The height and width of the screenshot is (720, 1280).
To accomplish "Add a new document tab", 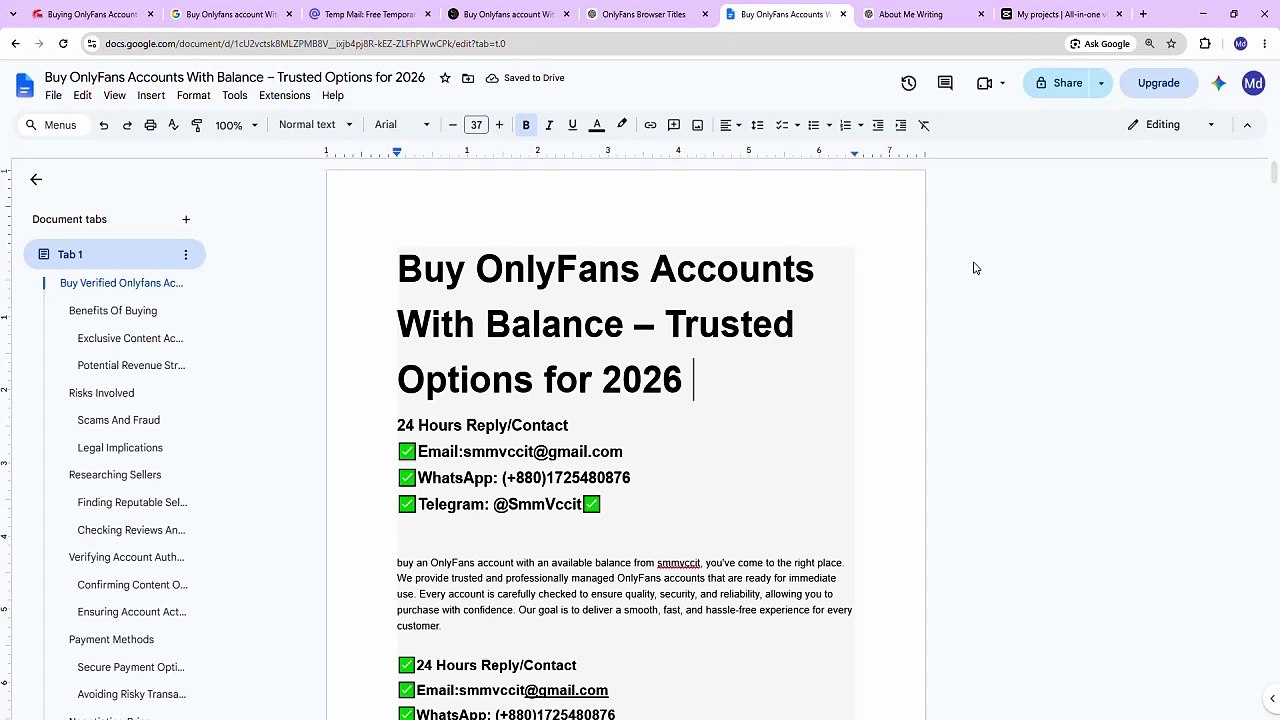I will tap(185, 219).
